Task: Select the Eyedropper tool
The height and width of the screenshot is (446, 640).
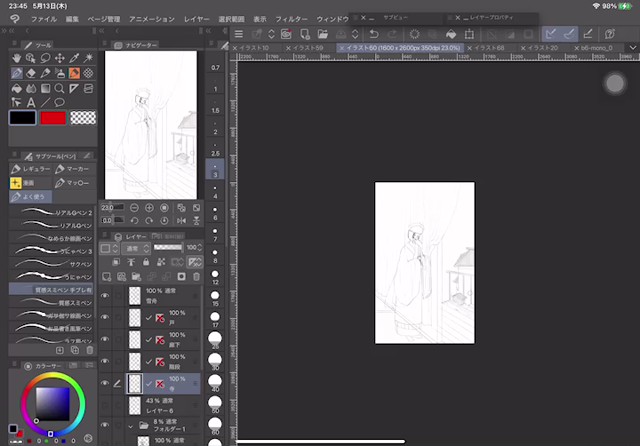Action: click(x=74, y=58)
